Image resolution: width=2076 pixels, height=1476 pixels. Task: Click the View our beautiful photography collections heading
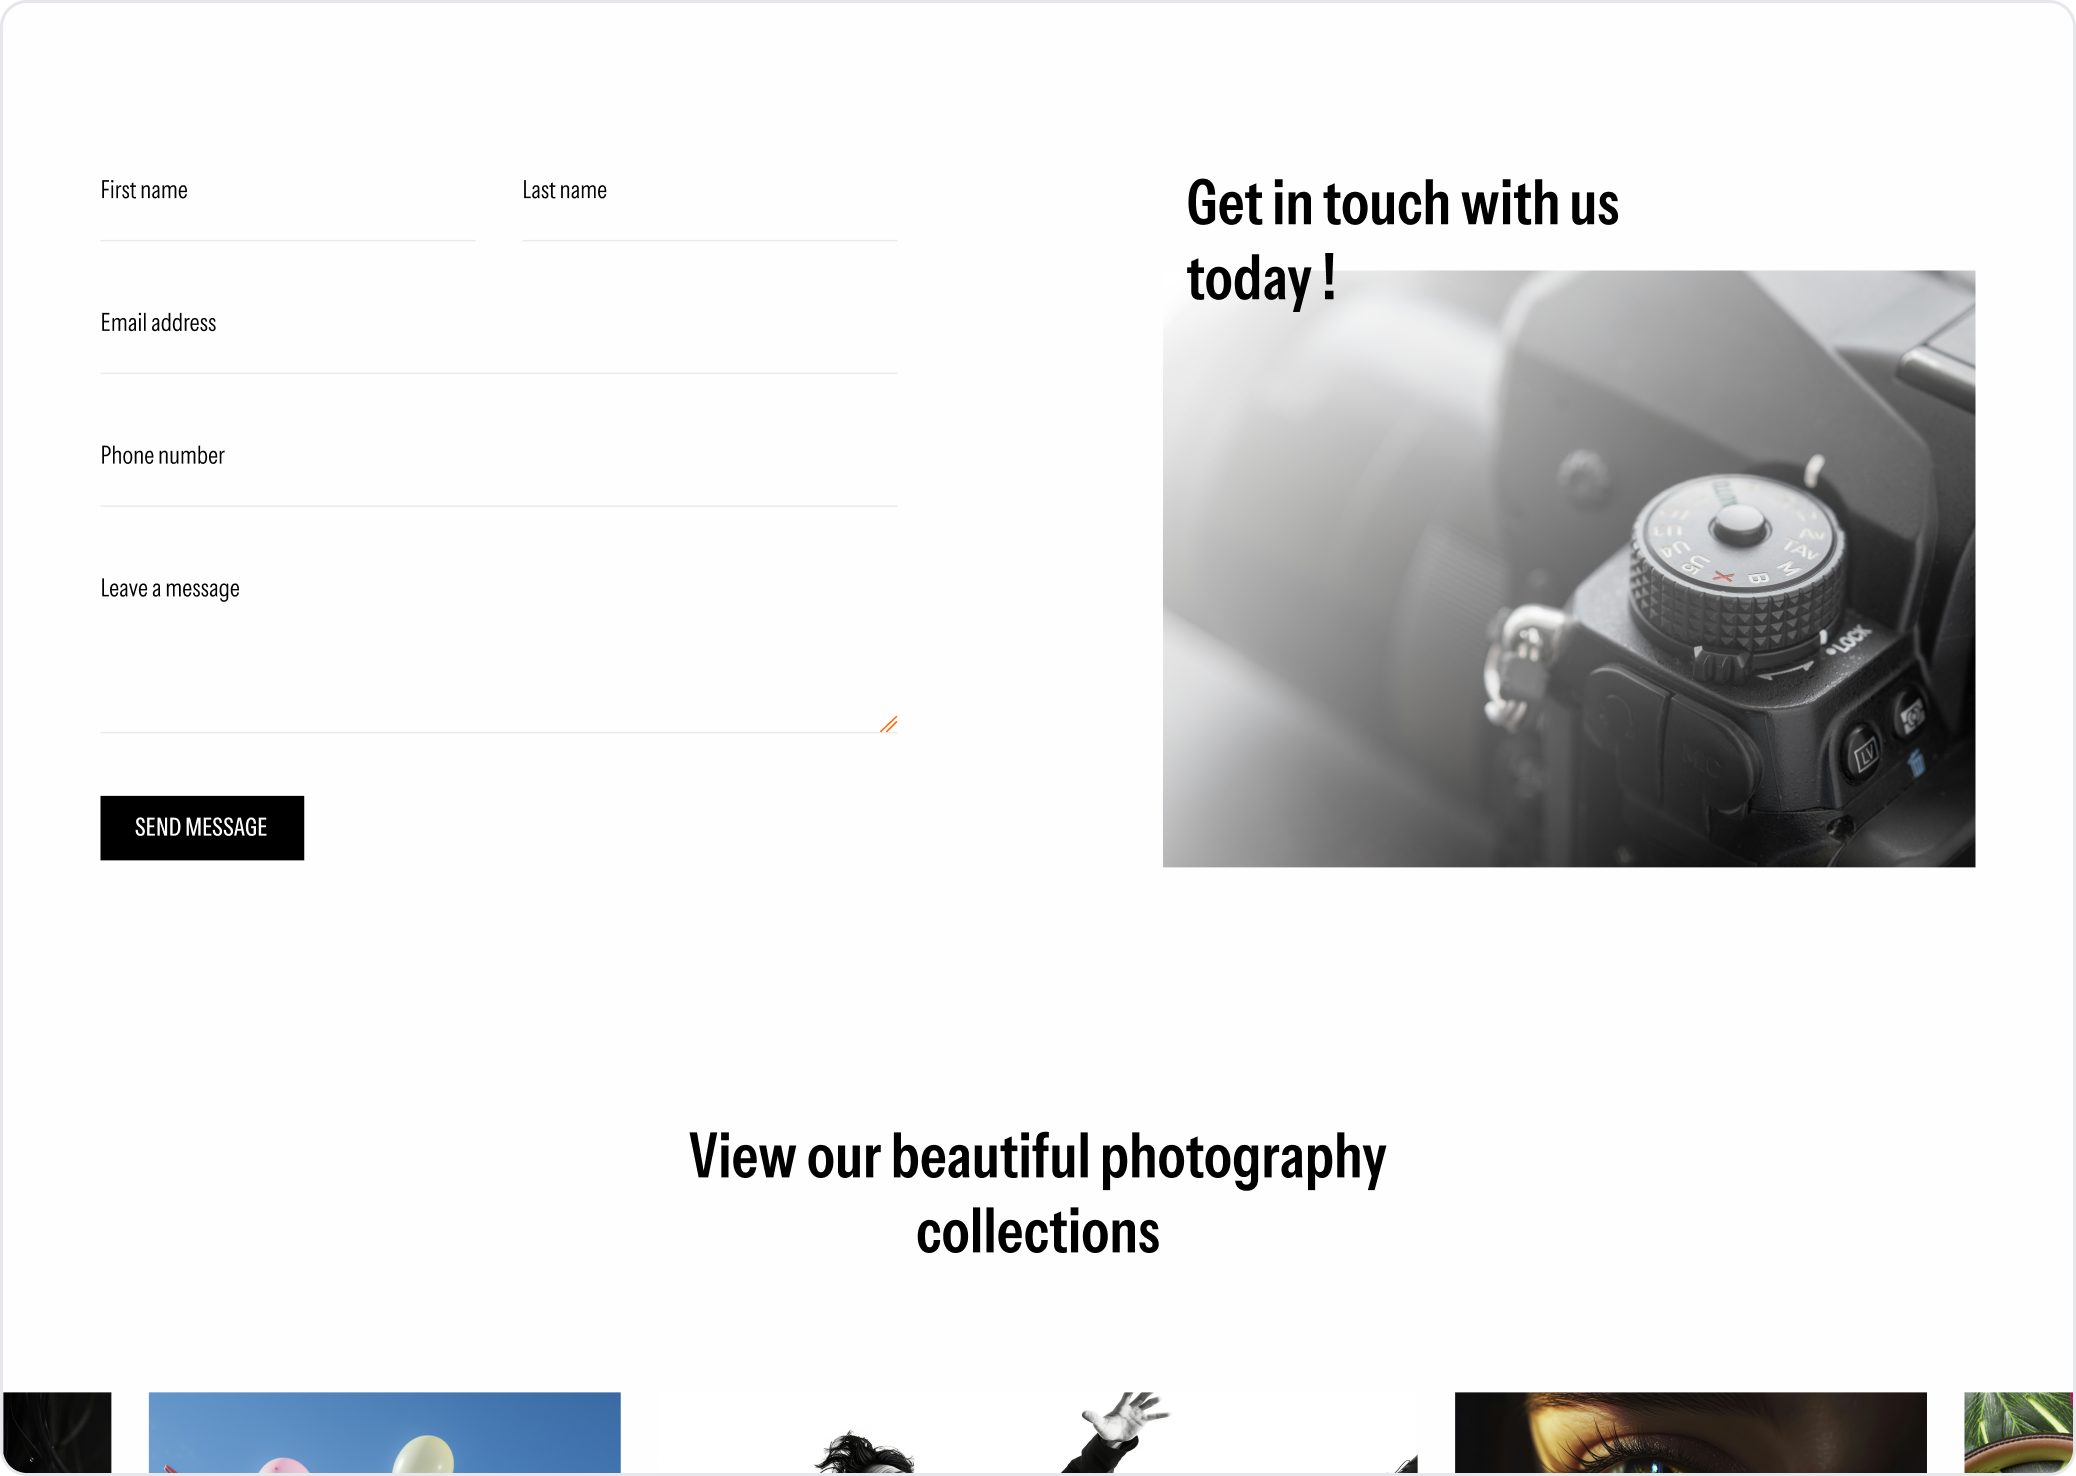coord(1038,1193)
